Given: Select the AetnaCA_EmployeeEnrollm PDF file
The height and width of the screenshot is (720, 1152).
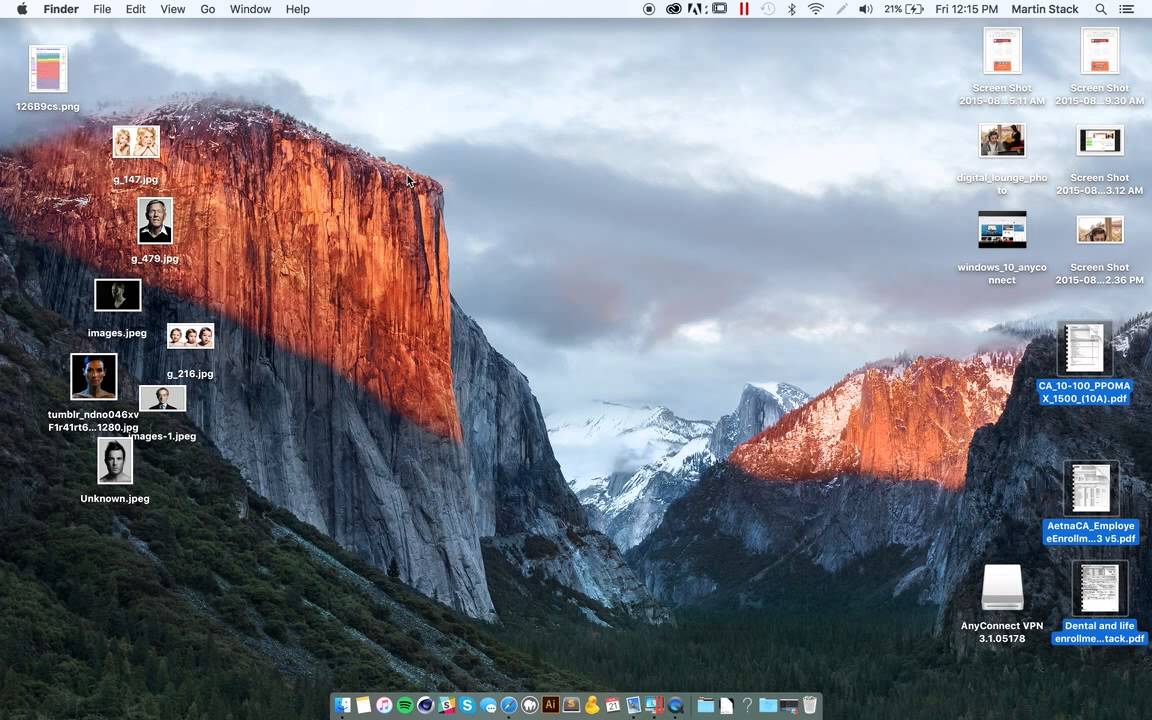Looking at the screenshot, I should click(1090, 489).
